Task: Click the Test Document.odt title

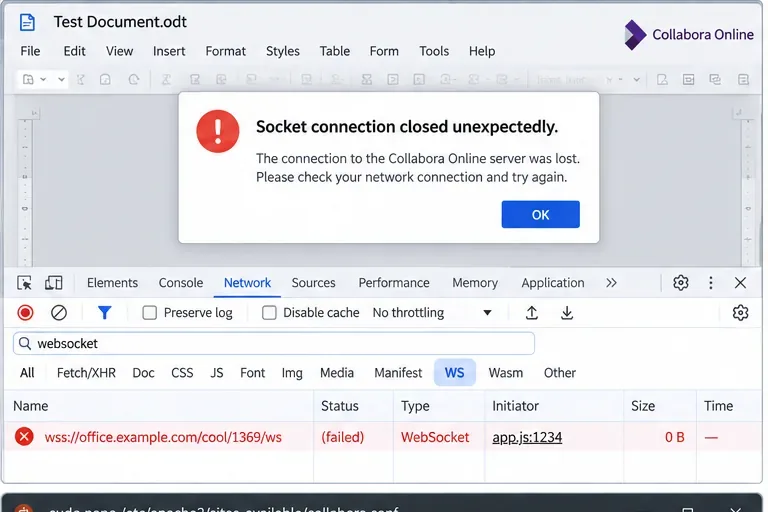Action: pos(120,22)
